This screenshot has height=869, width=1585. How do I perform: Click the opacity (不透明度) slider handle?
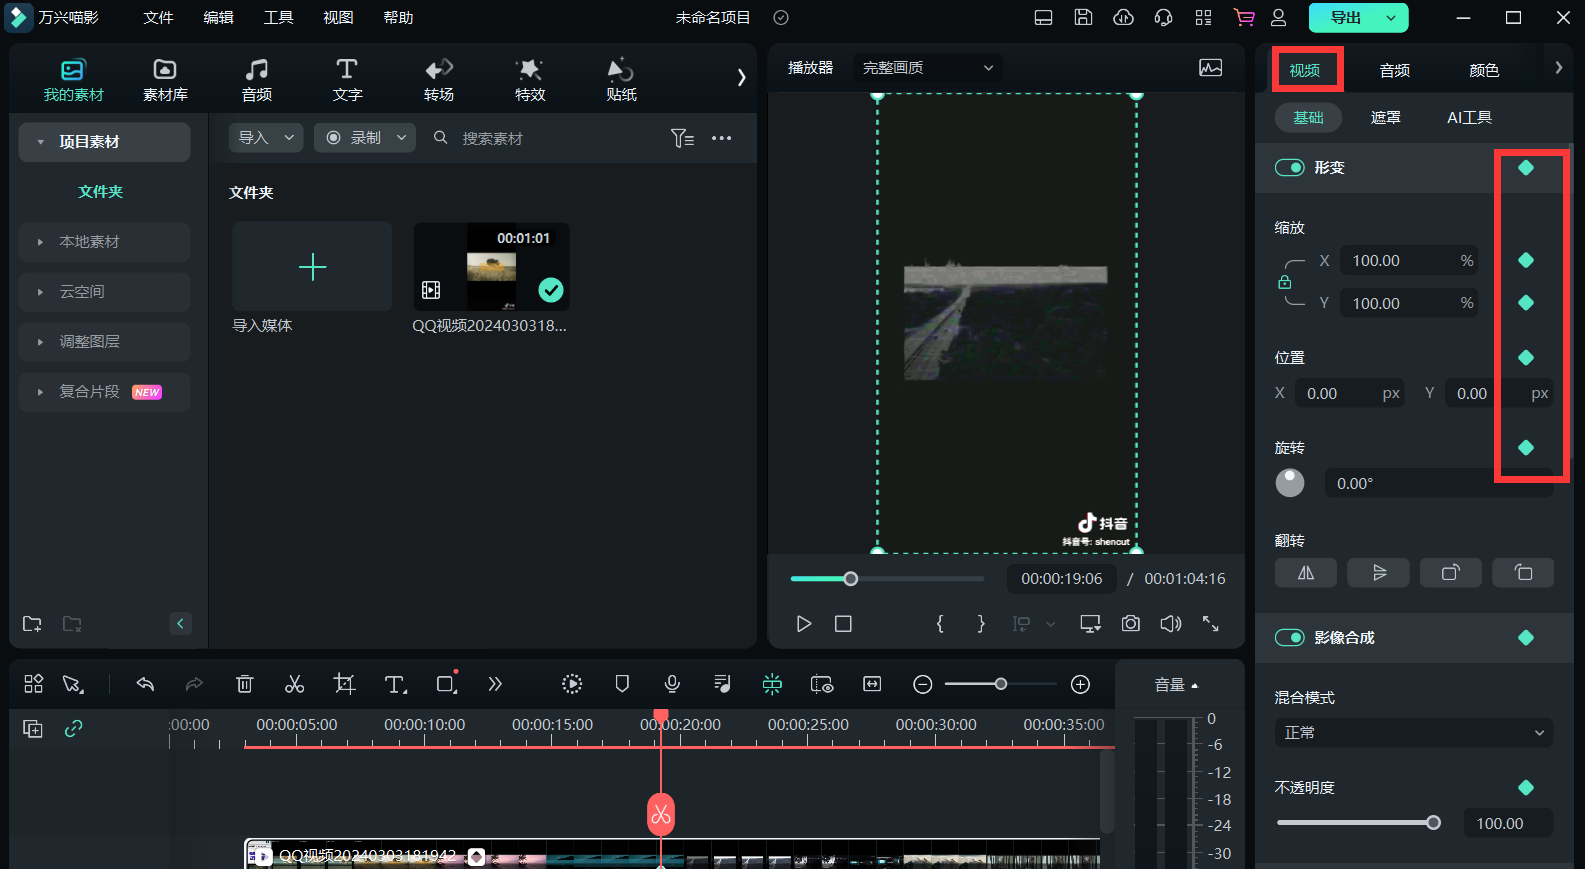coord(1433,823)
